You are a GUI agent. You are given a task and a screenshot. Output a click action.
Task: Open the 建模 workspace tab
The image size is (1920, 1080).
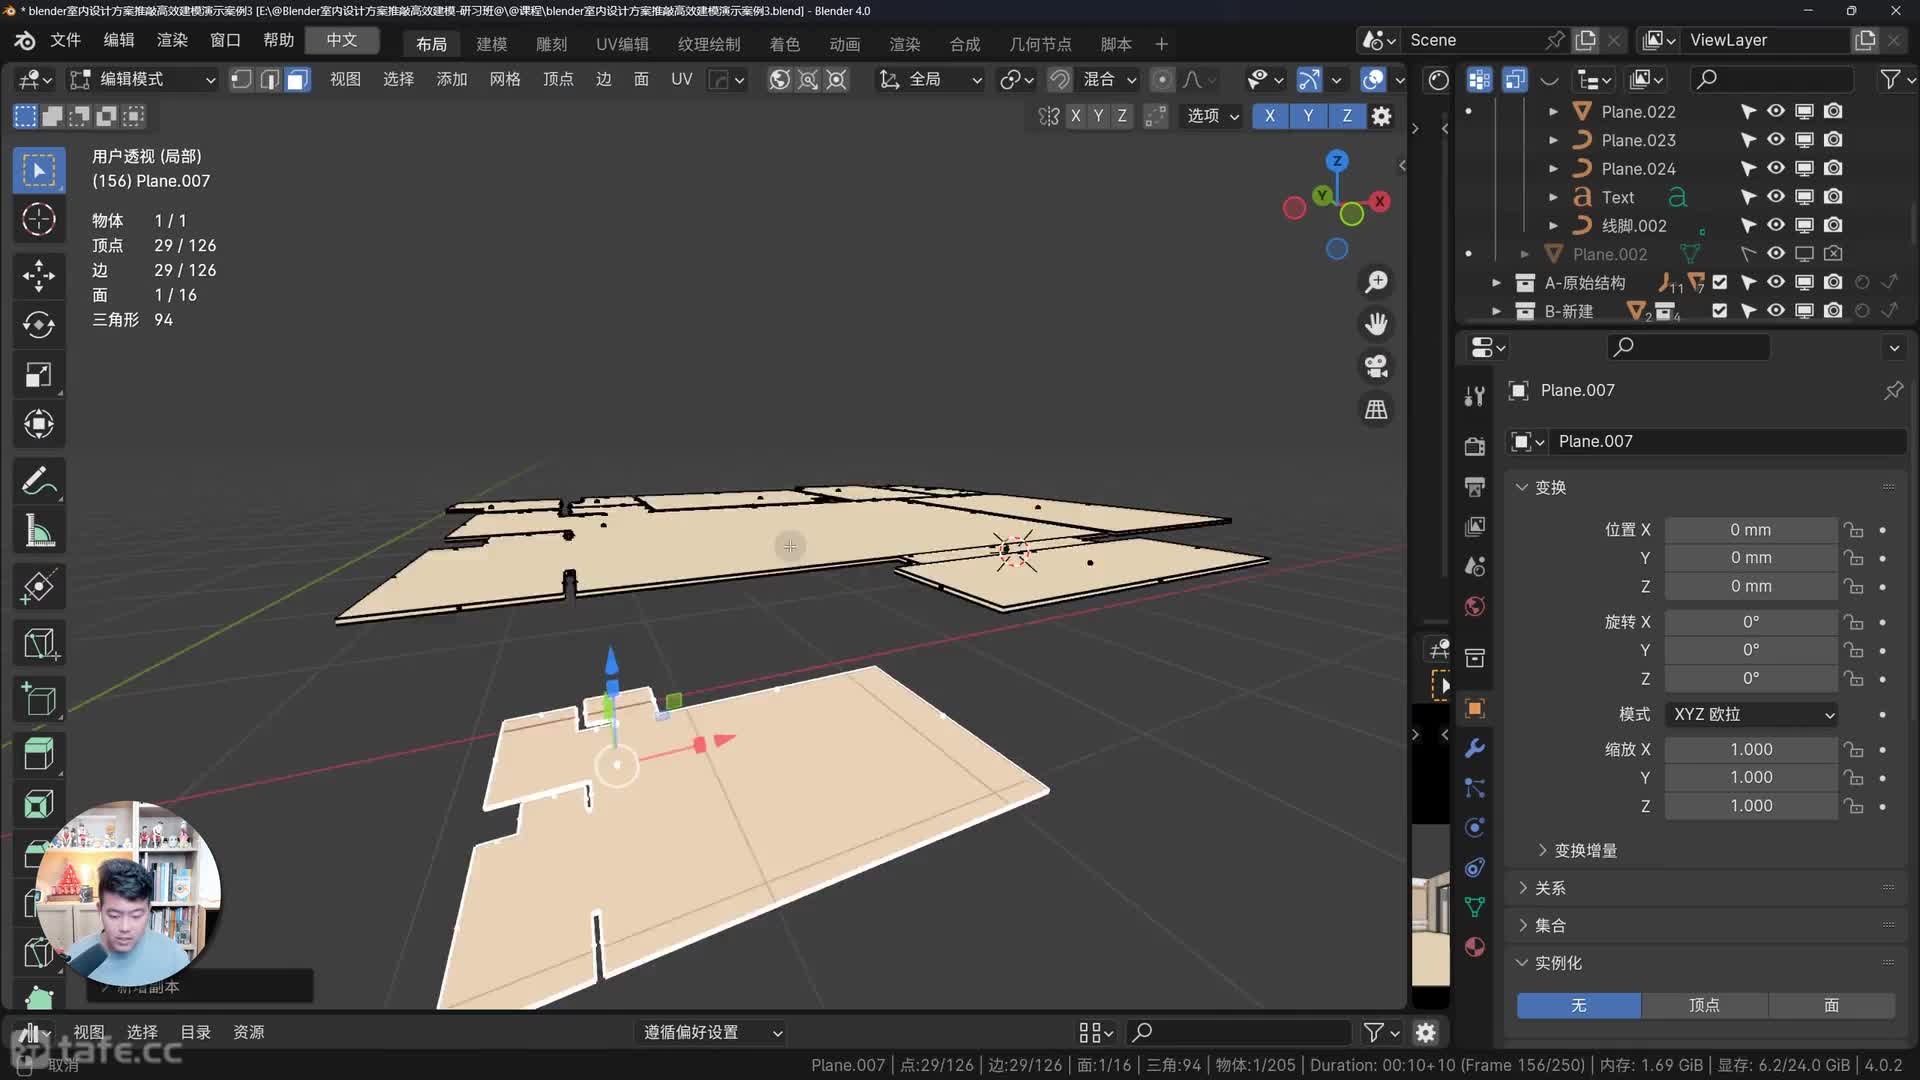[491, 44]
